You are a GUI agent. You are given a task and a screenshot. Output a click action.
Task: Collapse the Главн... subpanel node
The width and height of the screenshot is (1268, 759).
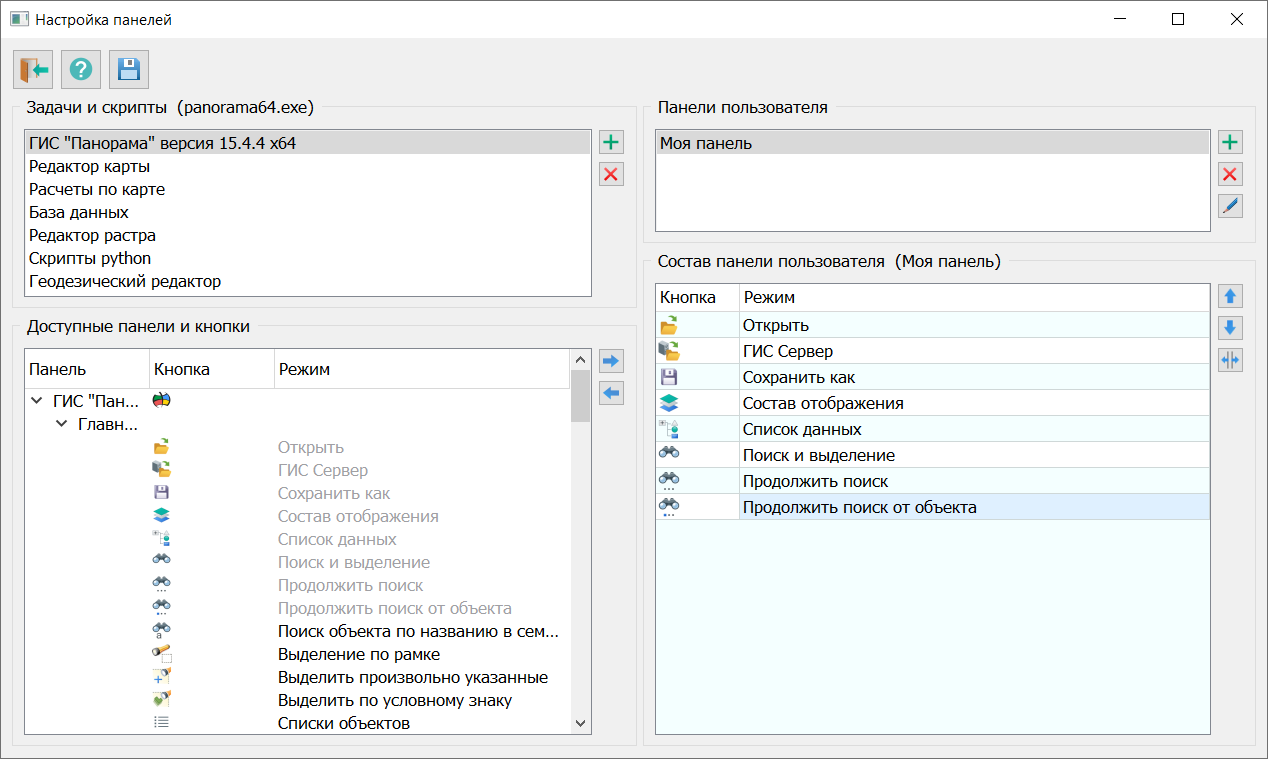(60, 424)
